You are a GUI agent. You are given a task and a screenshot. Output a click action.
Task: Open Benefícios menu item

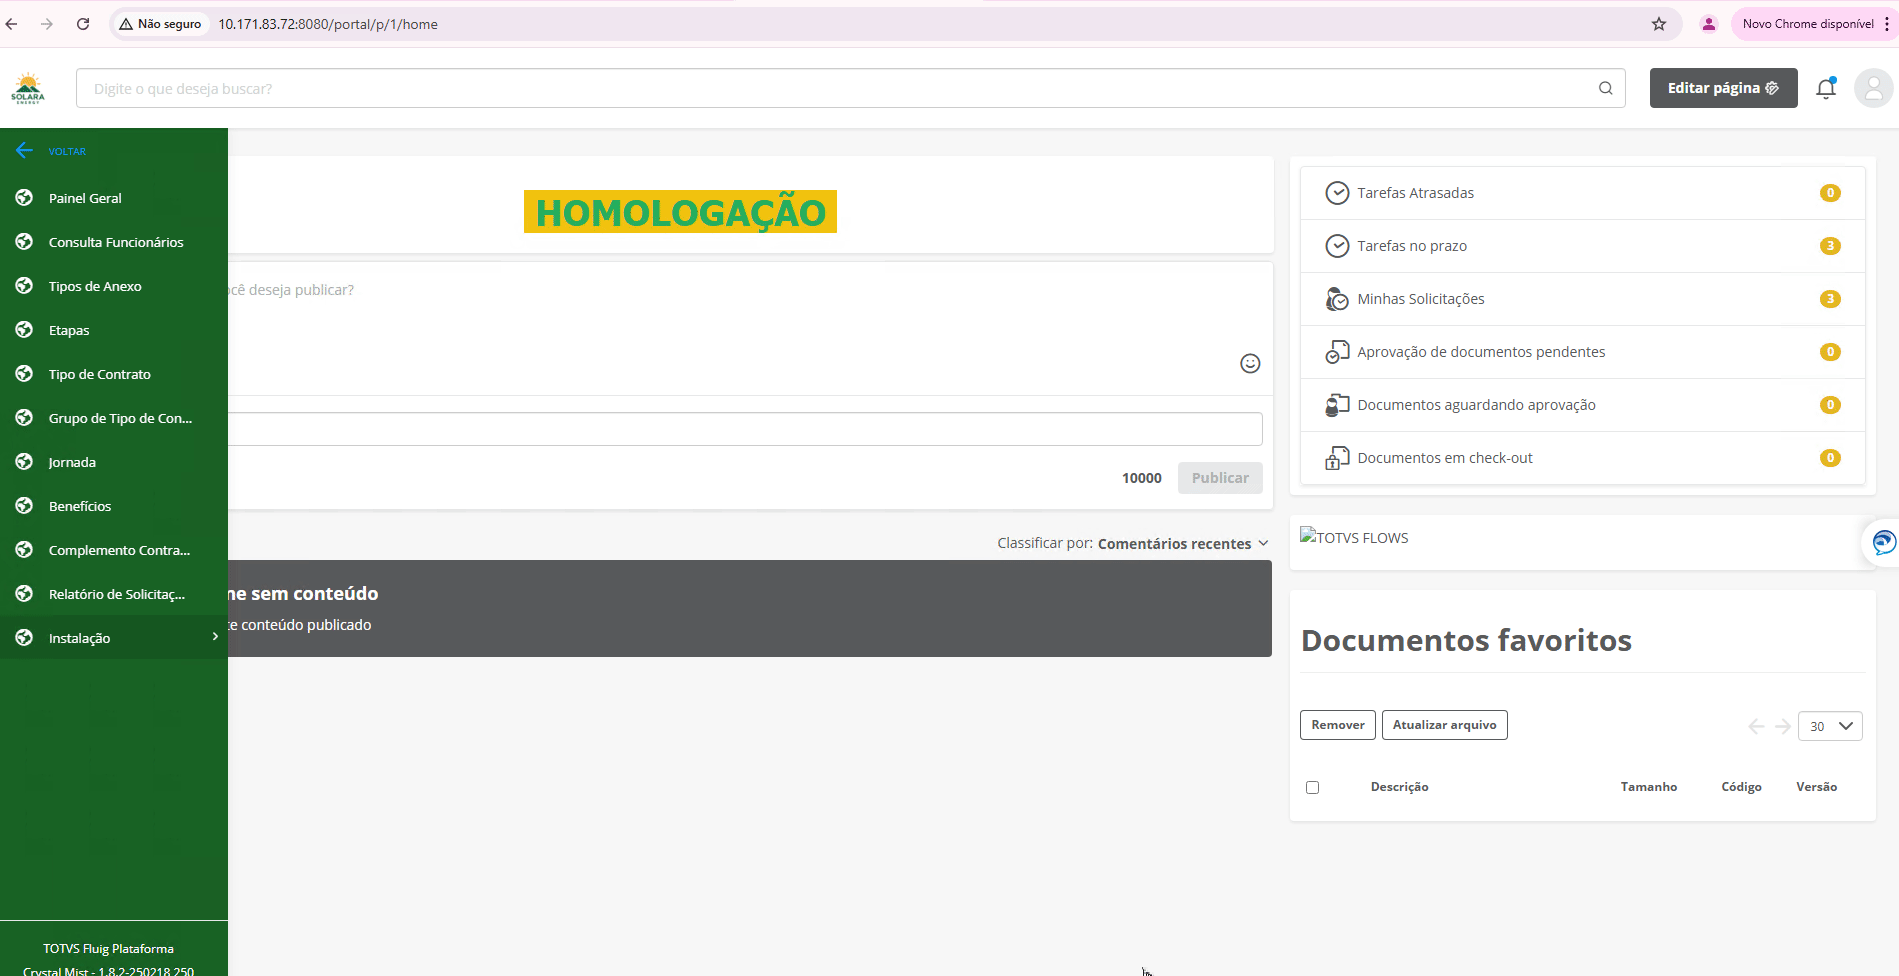pyautogui.click(x=80, y=506)
